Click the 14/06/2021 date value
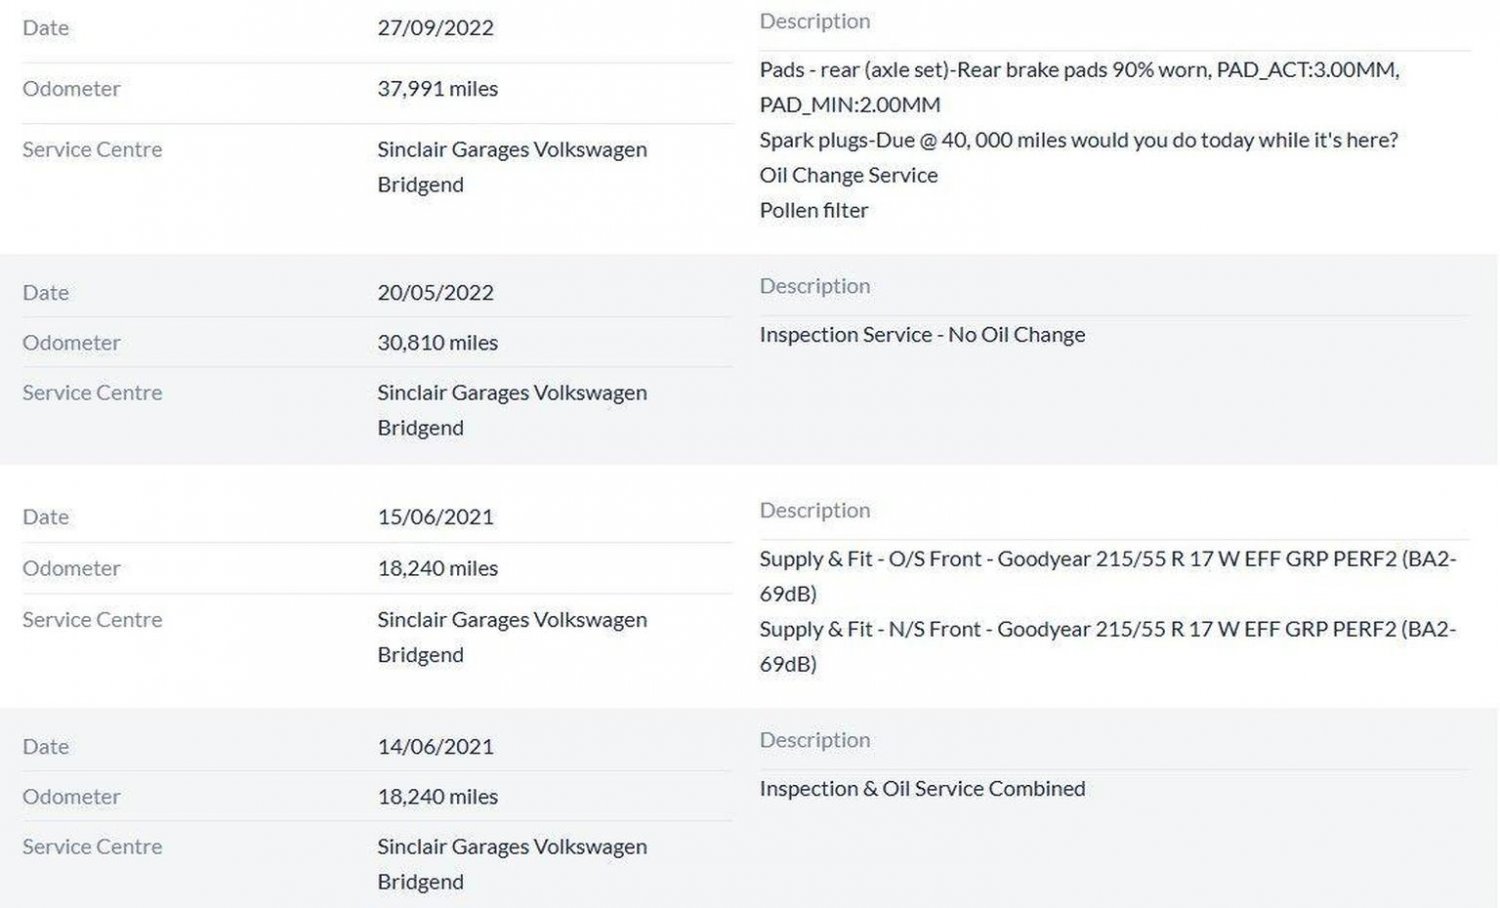Image resolution: width=1500 pixels, height=908 pixels. click(435, 747)
